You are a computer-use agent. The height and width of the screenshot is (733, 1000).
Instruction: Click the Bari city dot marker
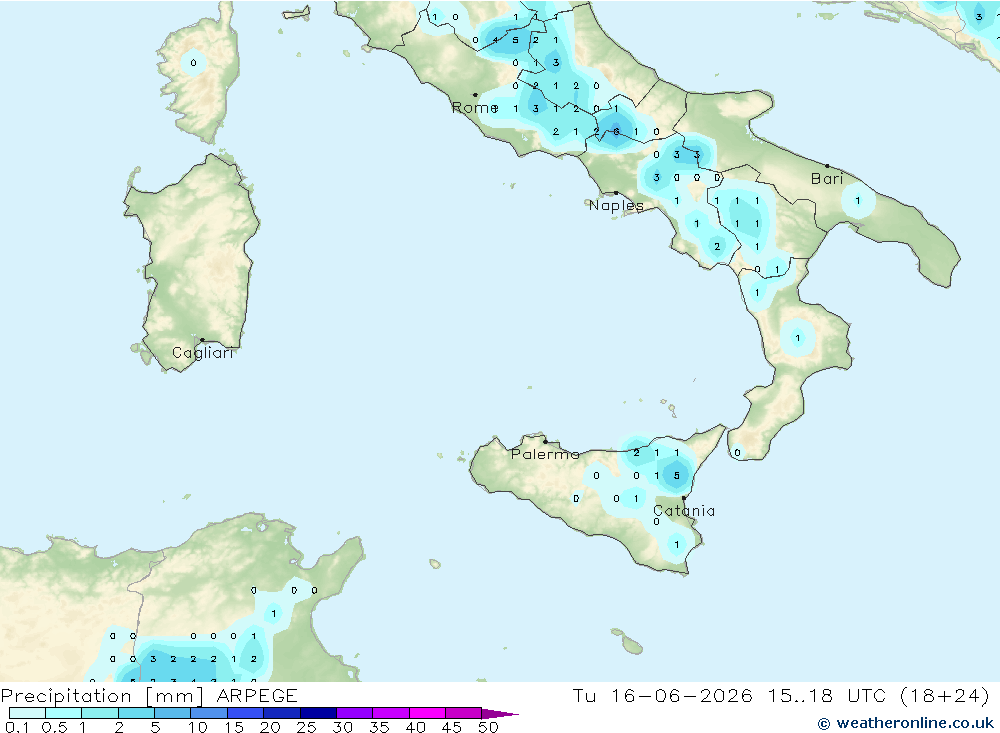(x=827, y=166)
